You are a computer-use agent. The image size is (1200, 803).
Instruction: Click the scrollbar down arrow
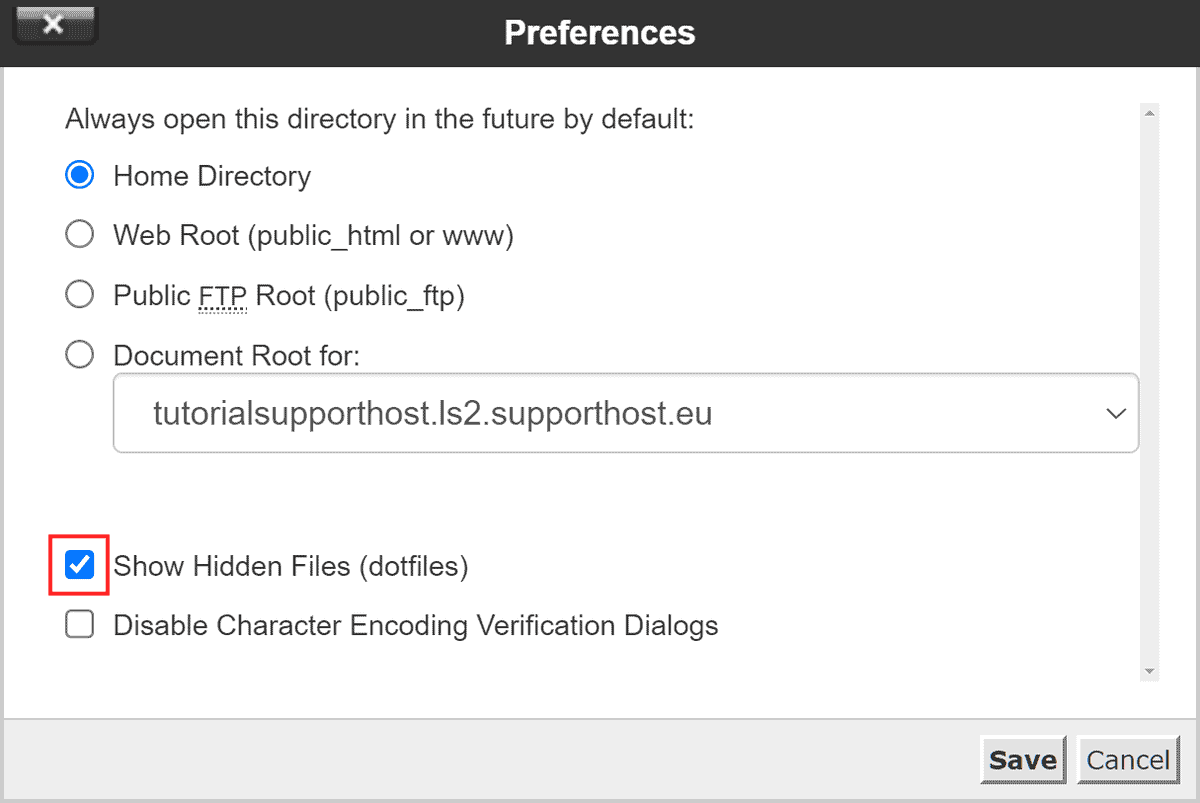[1148, 671]
